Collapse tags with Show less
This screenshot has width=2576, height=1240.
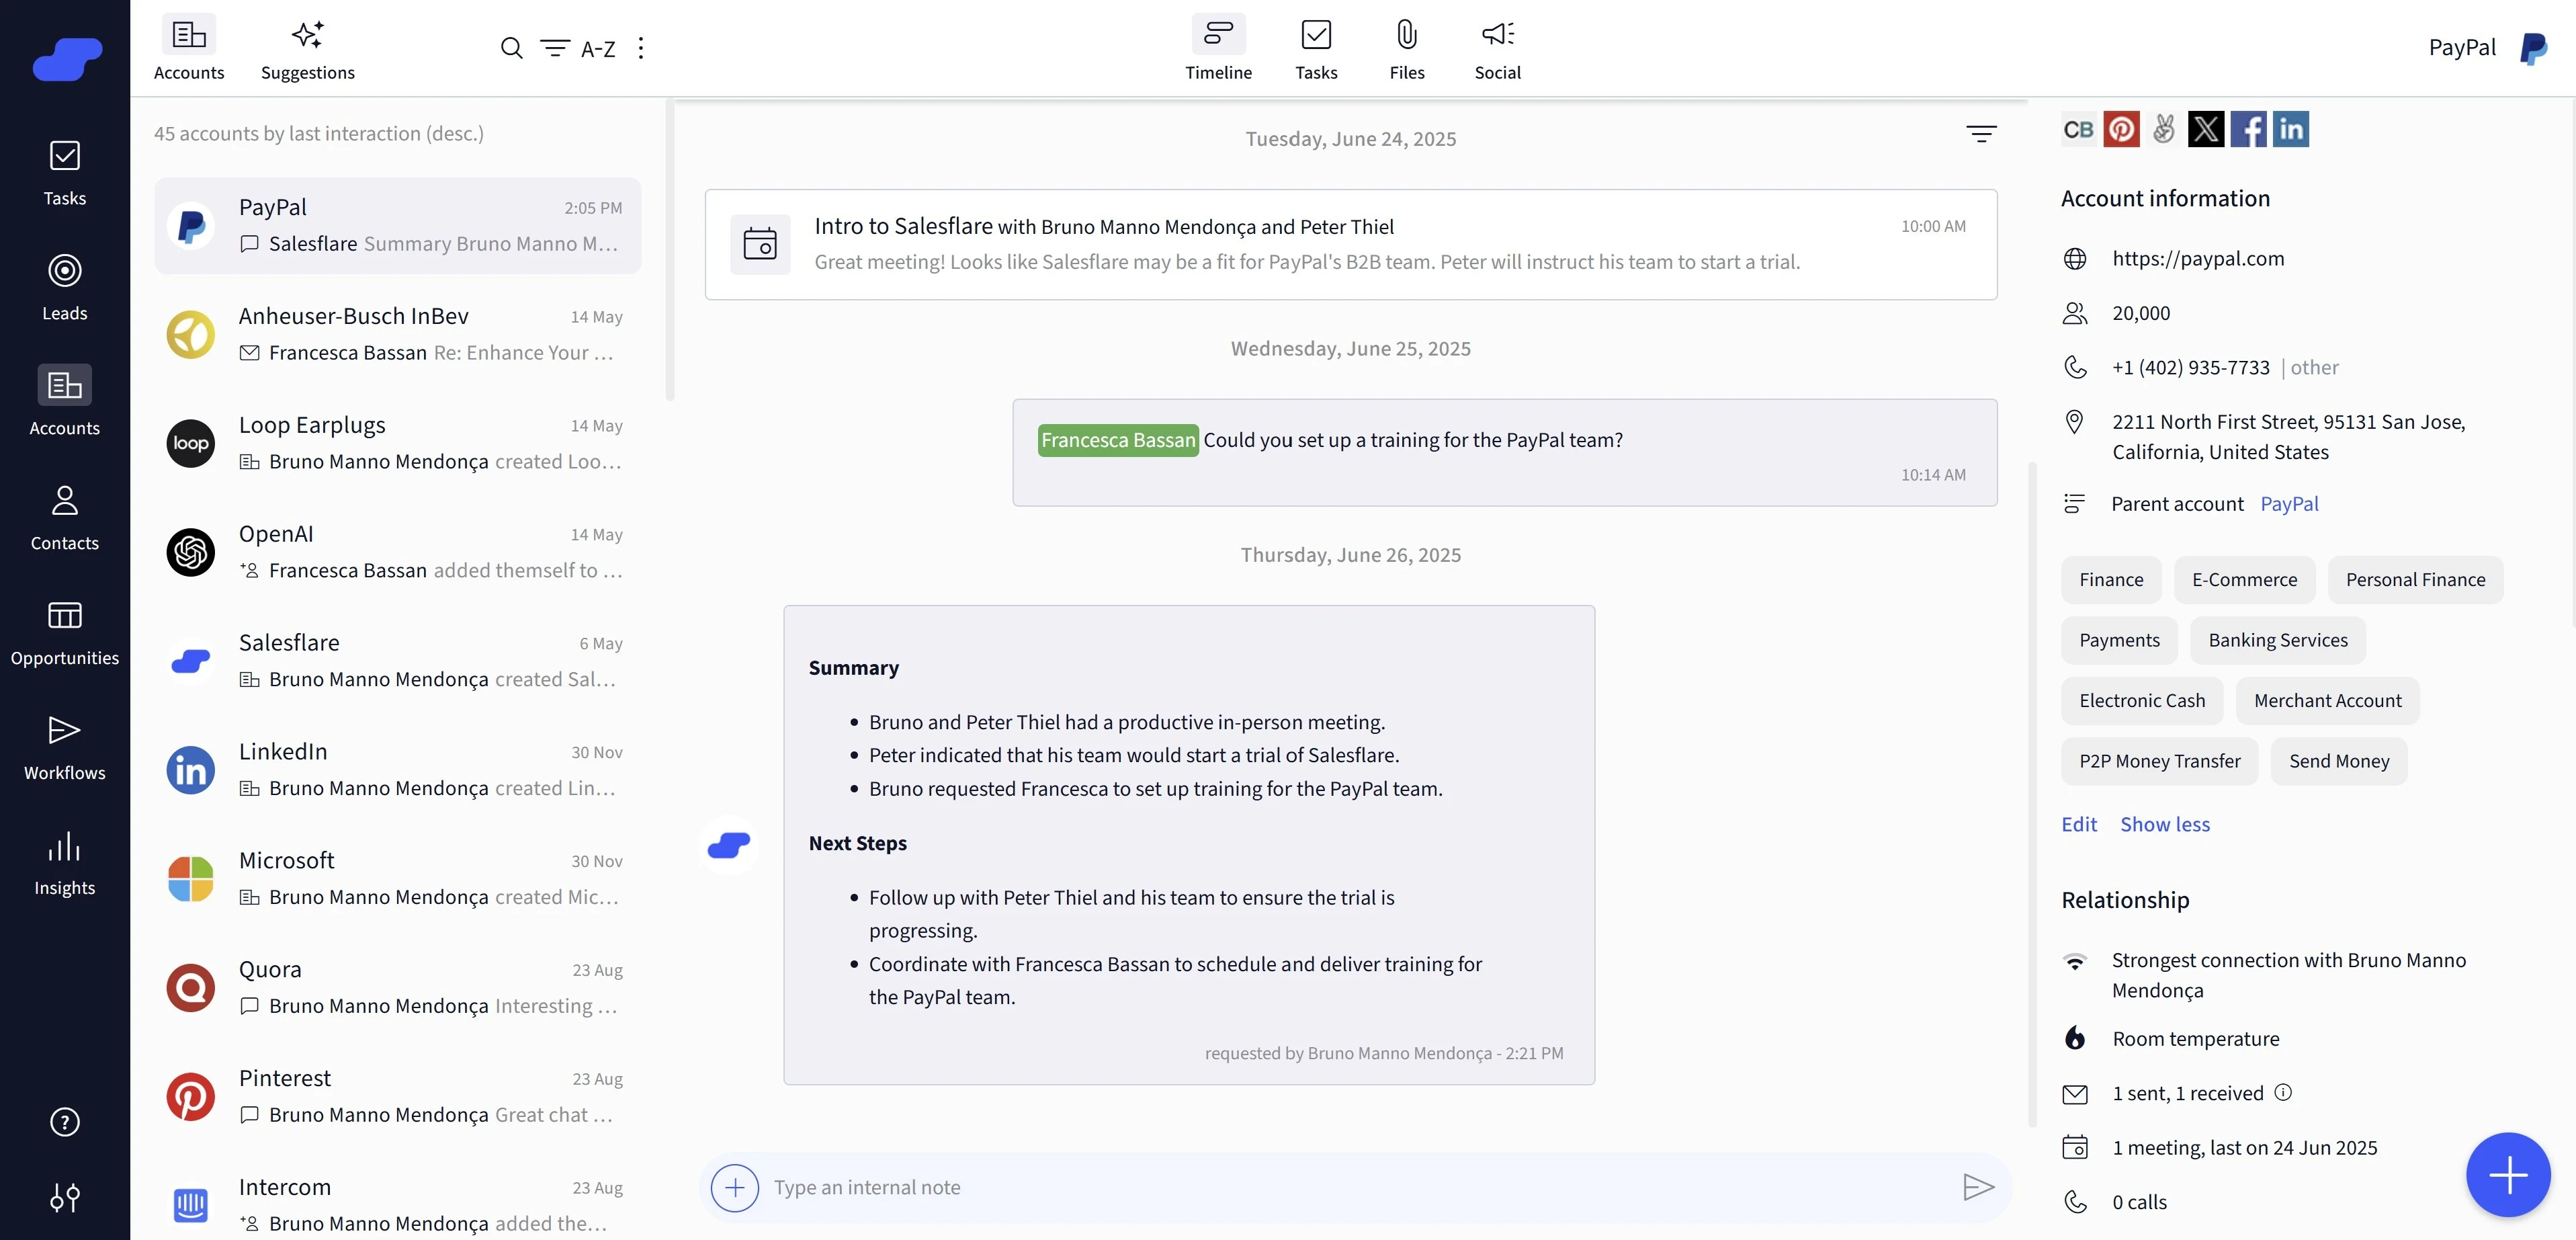click(2165, 825)
